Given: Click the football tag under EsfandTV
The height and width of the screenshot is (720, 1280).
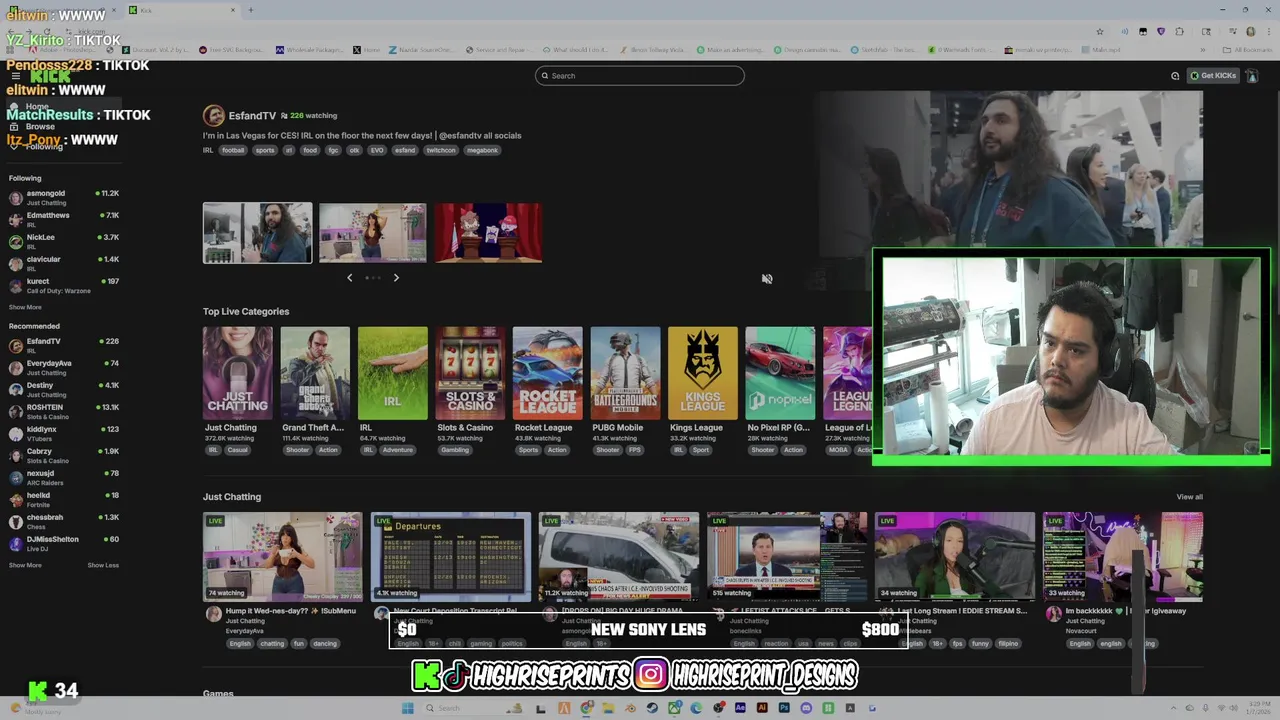Looking at the screenshot, I should tap(233, 150).
